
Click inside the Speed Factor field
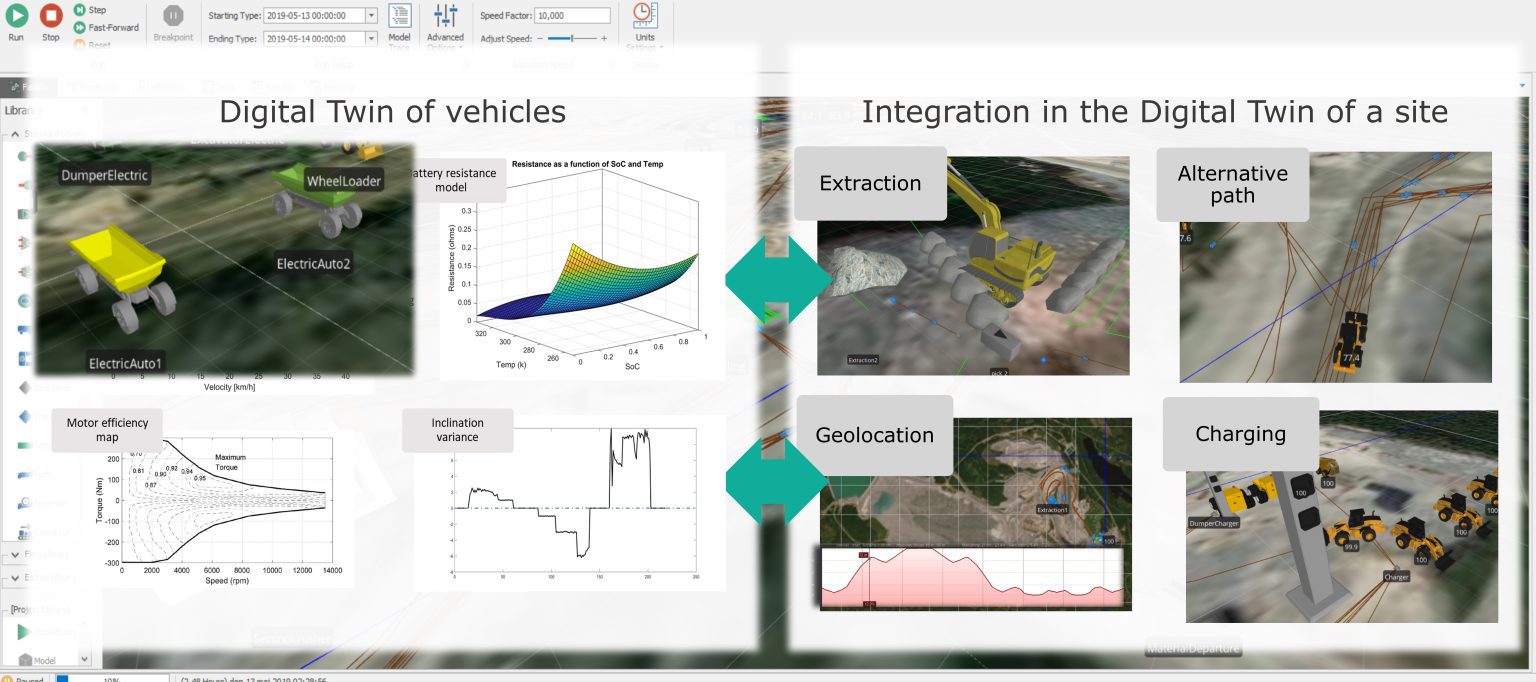pos(572,16)
